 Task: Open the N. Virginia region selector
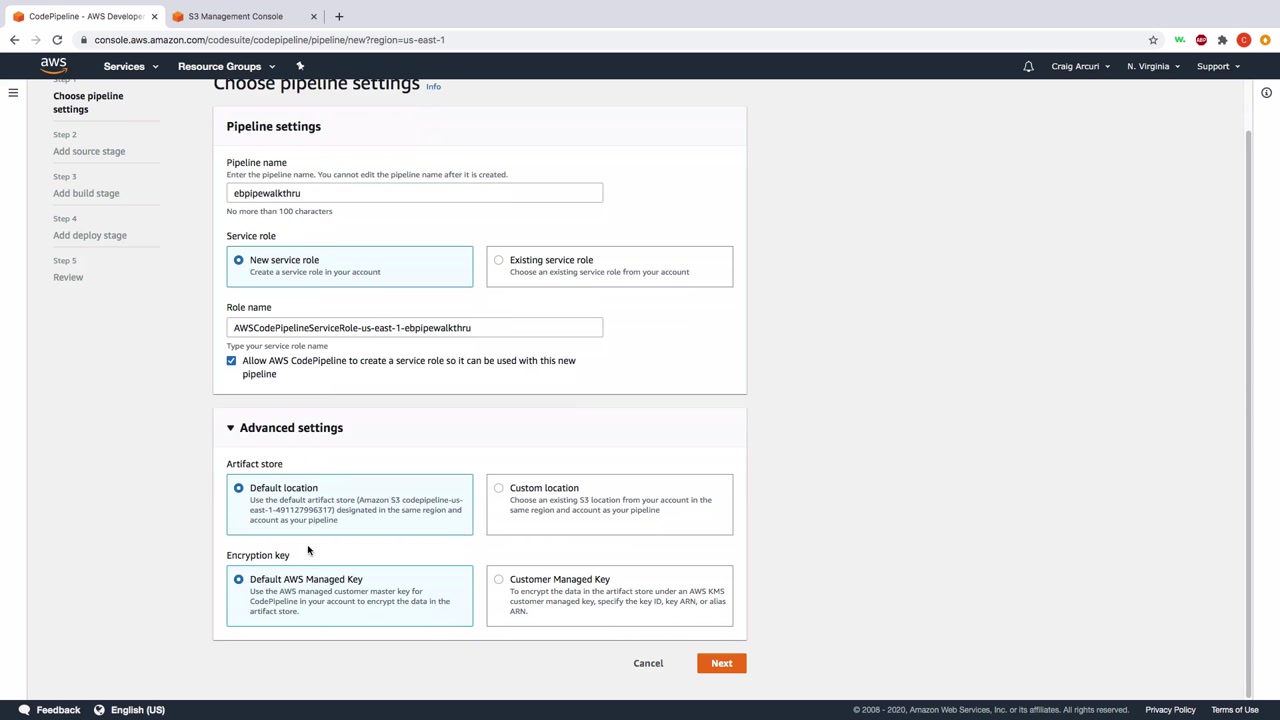coord(1153,67)
